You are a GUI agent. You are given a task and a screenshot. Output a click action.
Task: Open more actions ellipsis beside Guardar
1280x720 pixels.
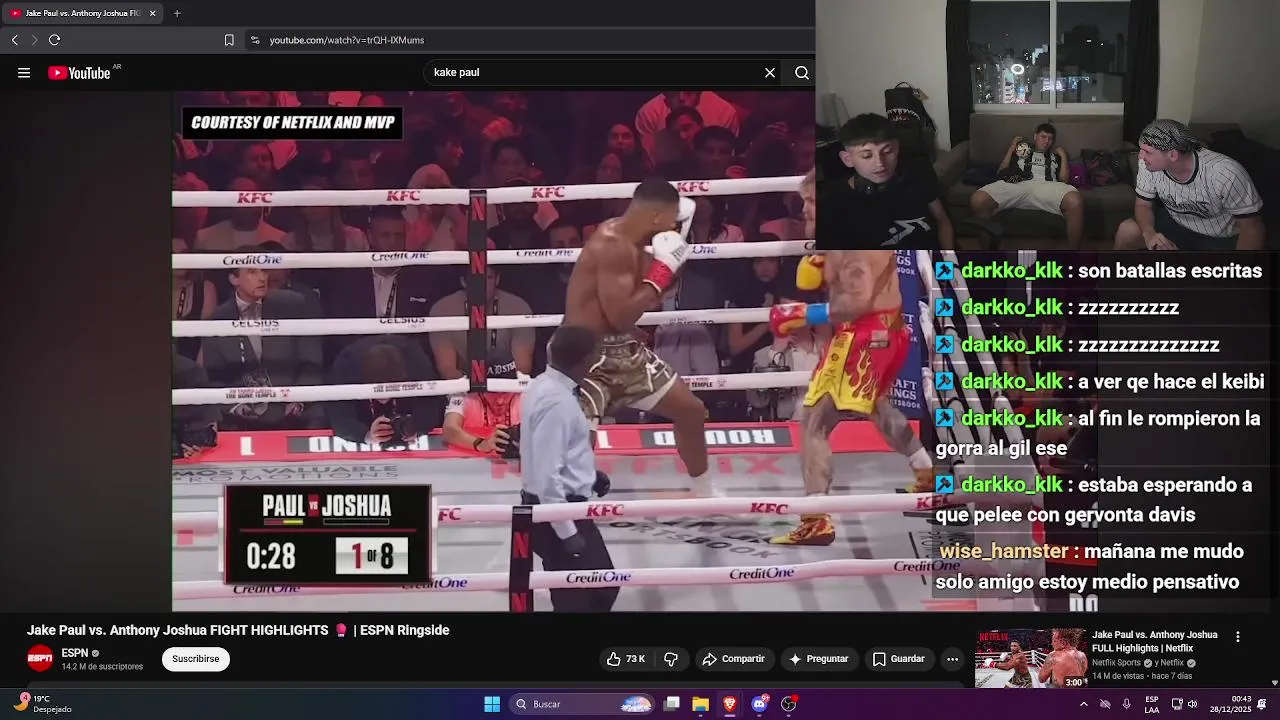point(953,659)
